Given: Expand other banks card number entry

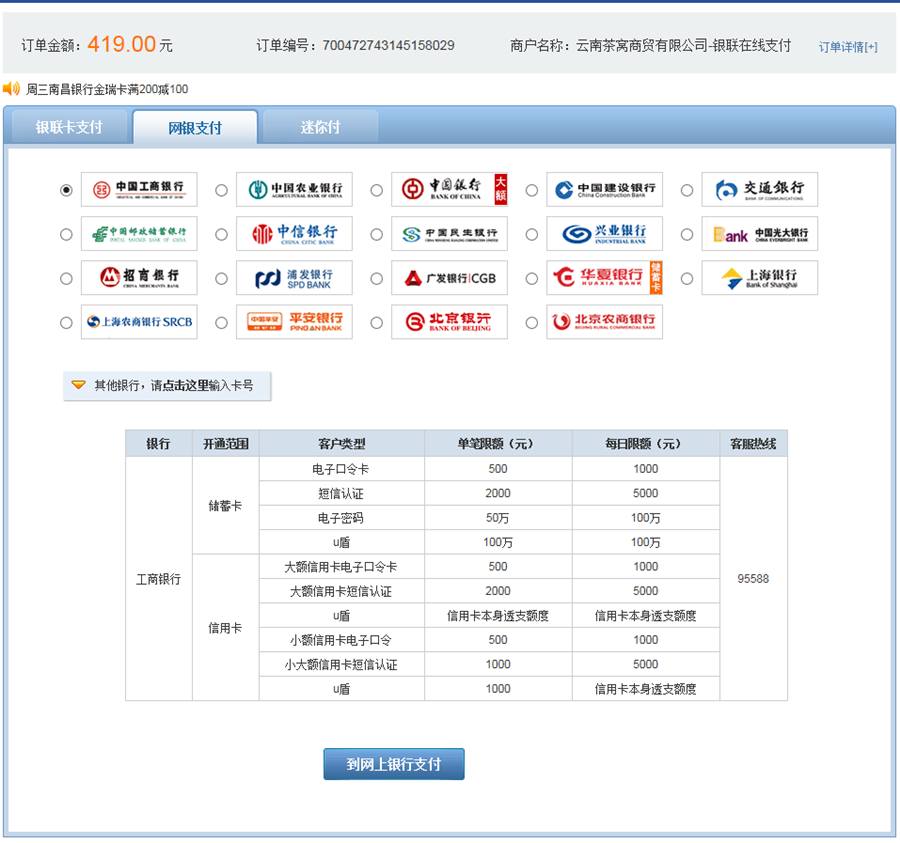Looking at the screenshot, I should click(167, 385).
